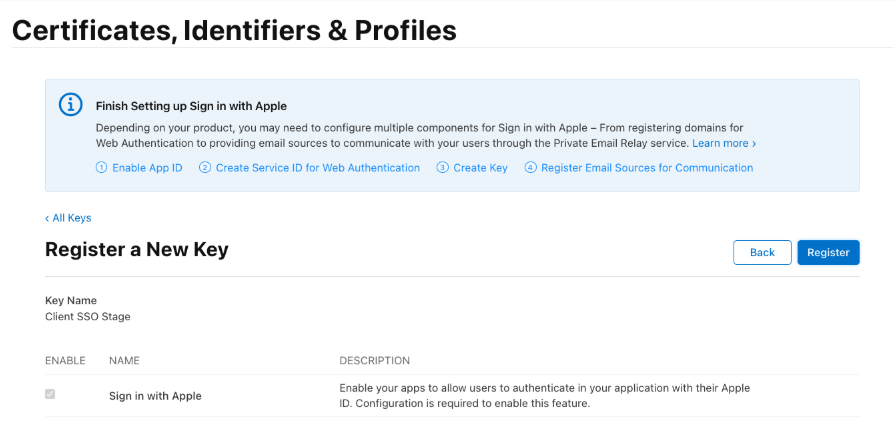The height and width of the screenshot is (442, 896).
Task: Open Create Service ID for Web Authentication
Action: pos(317,168)
